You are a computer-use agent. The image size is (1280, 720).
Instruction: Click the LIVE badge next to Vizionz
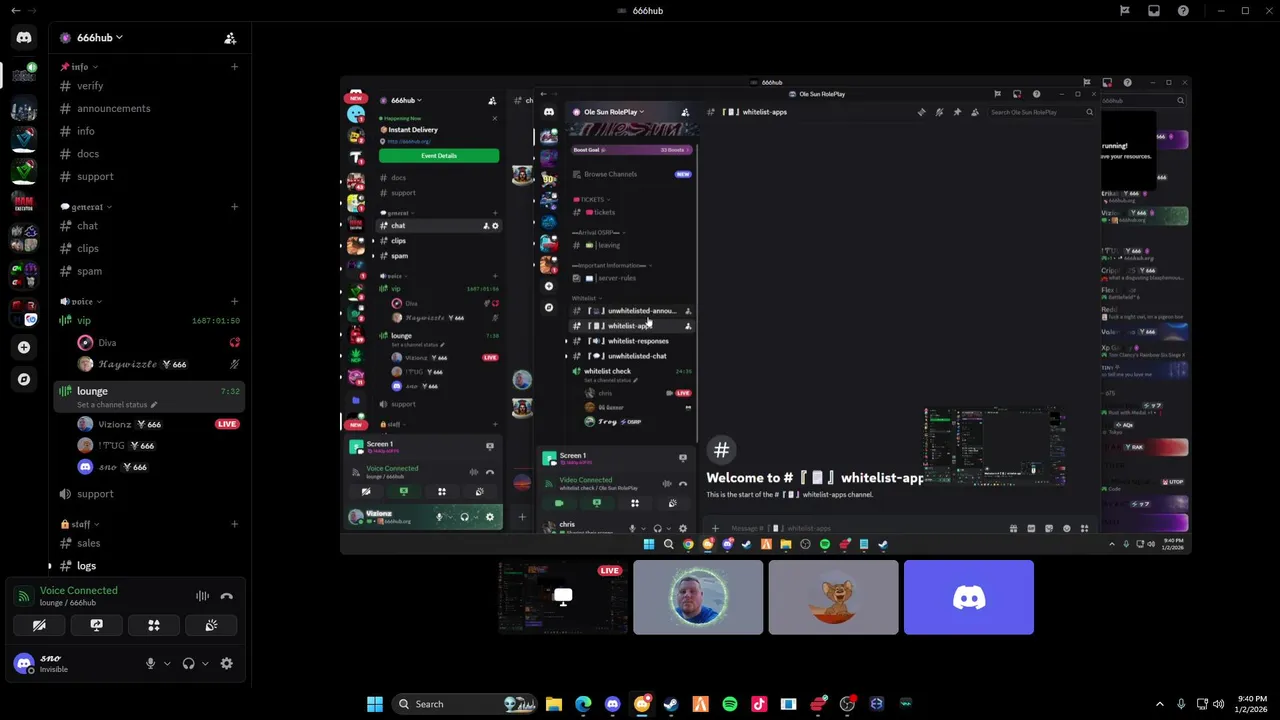[x=226, y=424]
